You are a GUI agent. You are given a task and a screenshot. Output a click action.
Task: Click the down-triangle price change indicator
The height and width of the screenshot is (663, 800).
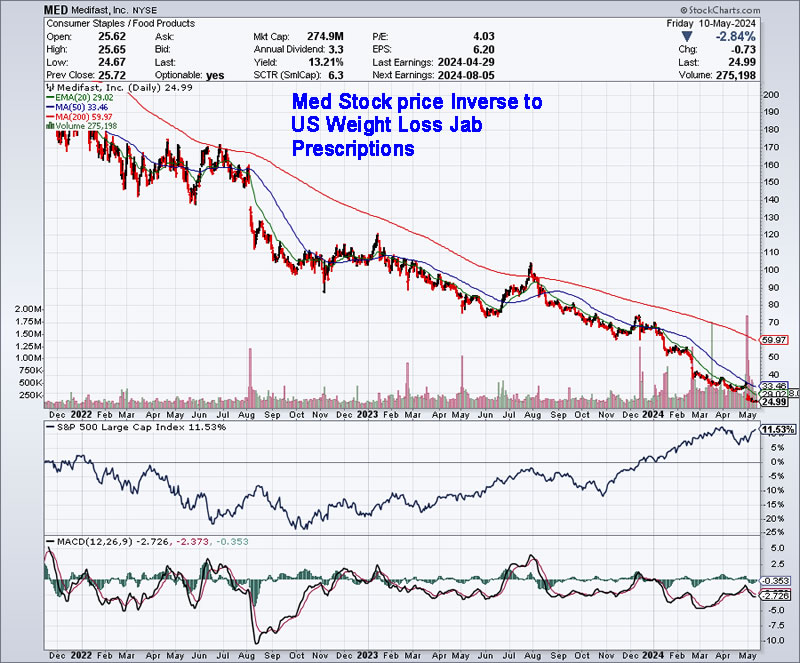click(x=687, y=37)
